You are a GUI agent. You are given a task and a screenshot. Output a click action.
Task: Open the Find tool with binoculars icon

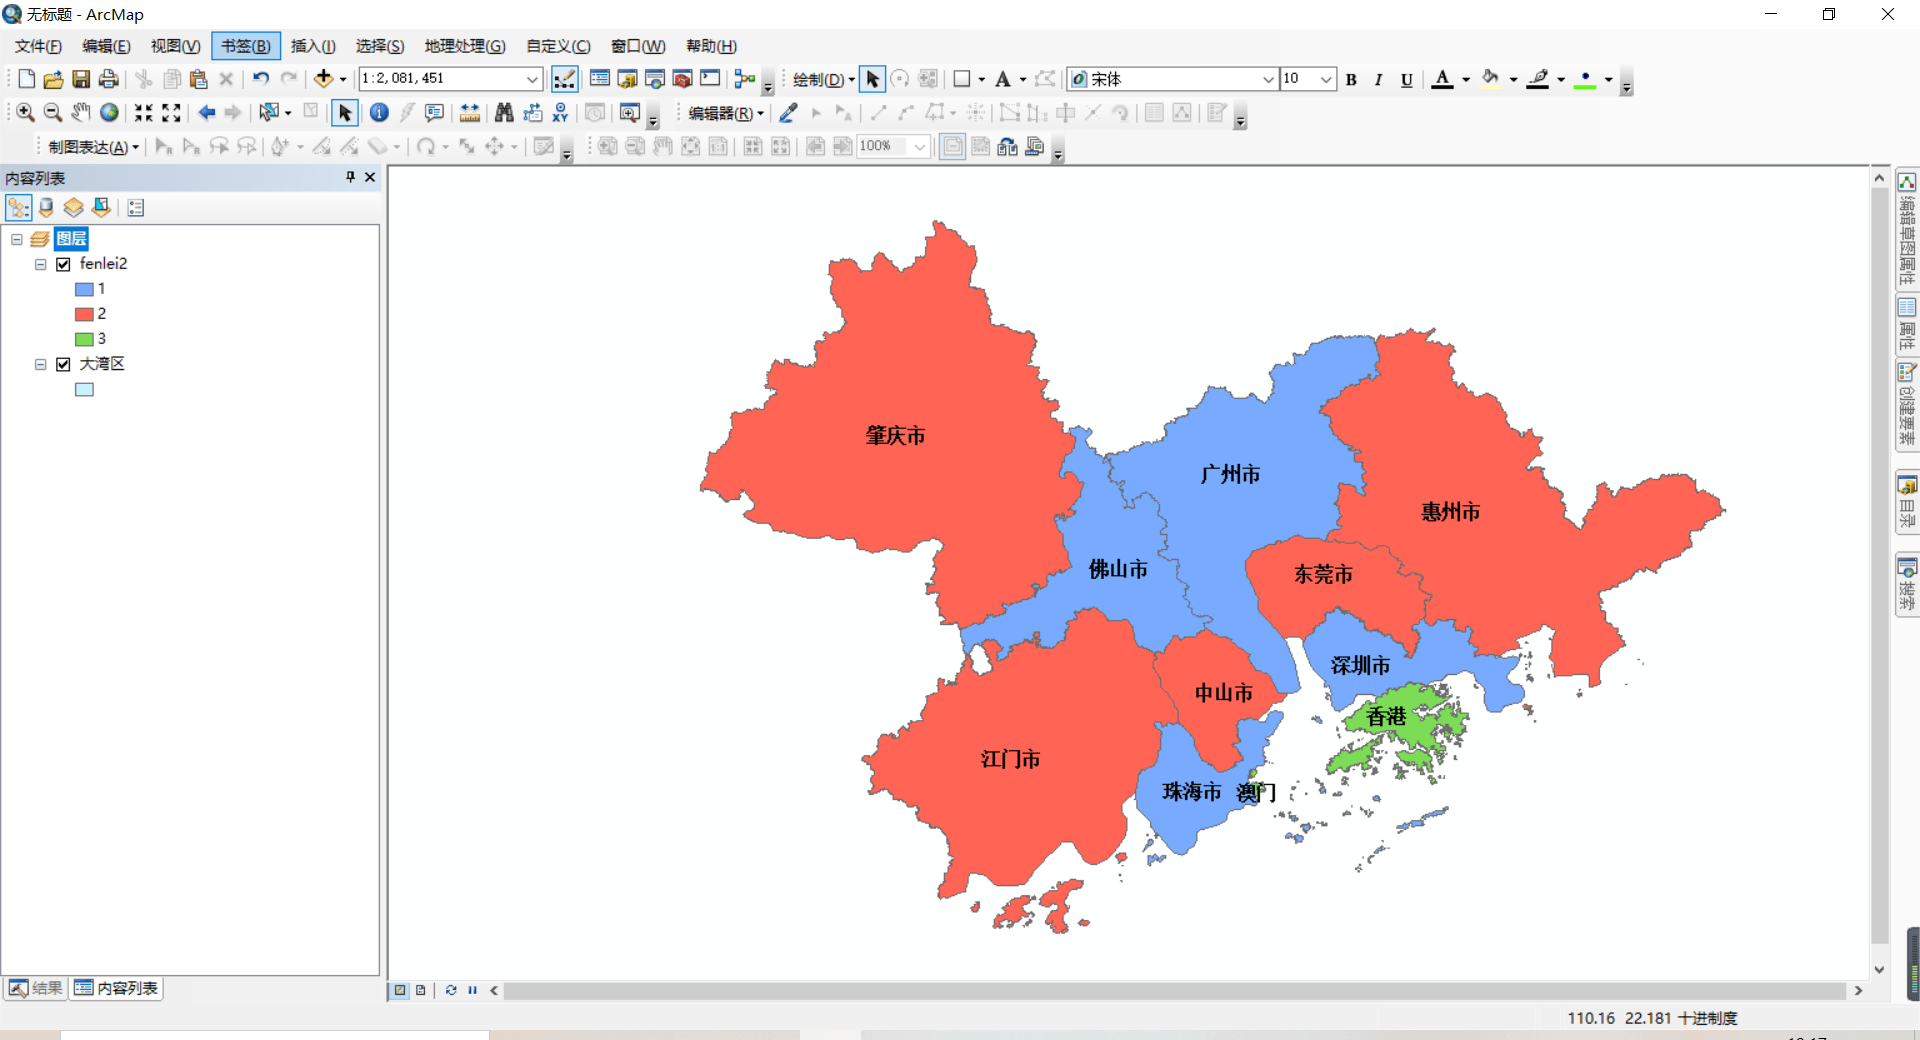click(505, 113)
